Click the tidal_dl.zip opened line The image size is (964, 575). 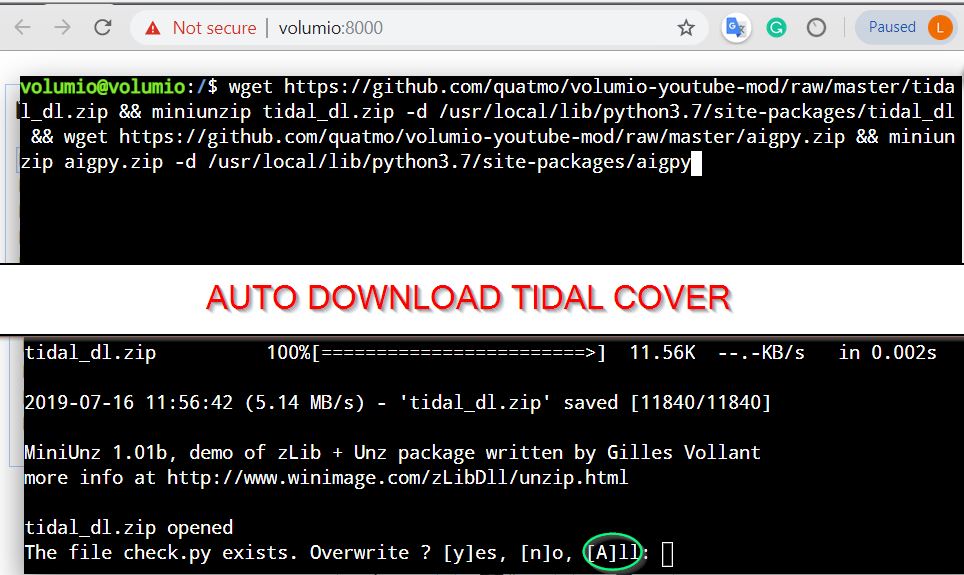click(x=128, y=528)
